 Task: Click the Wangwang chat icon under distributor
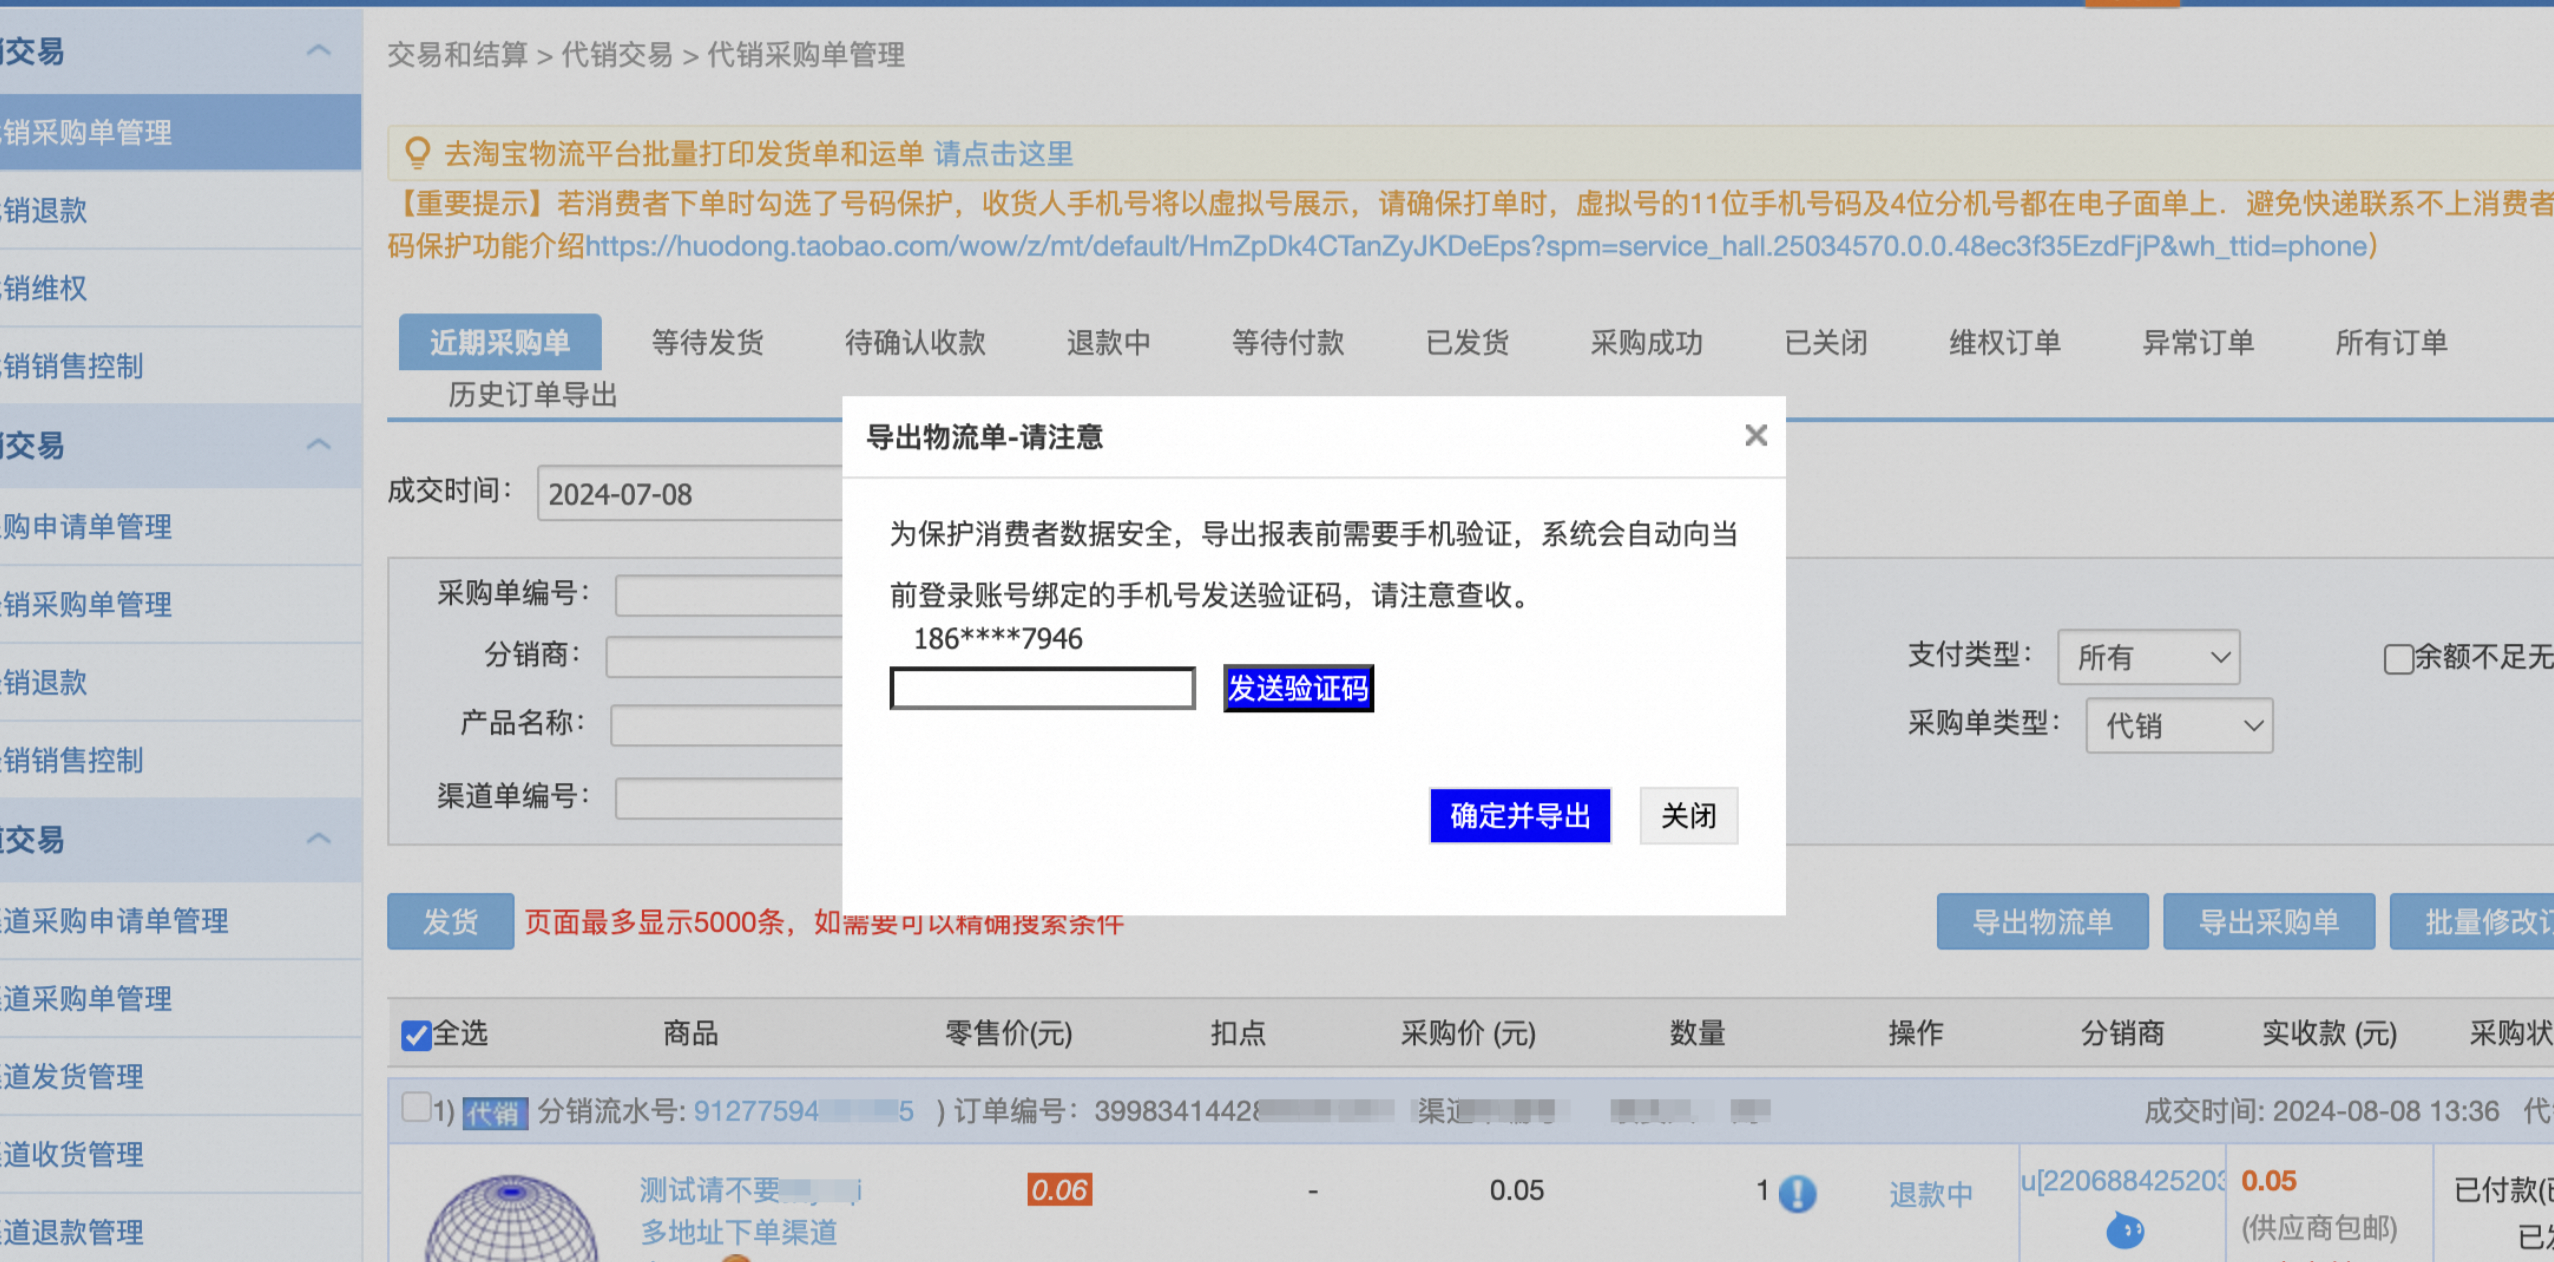tap(2124, 1230)
